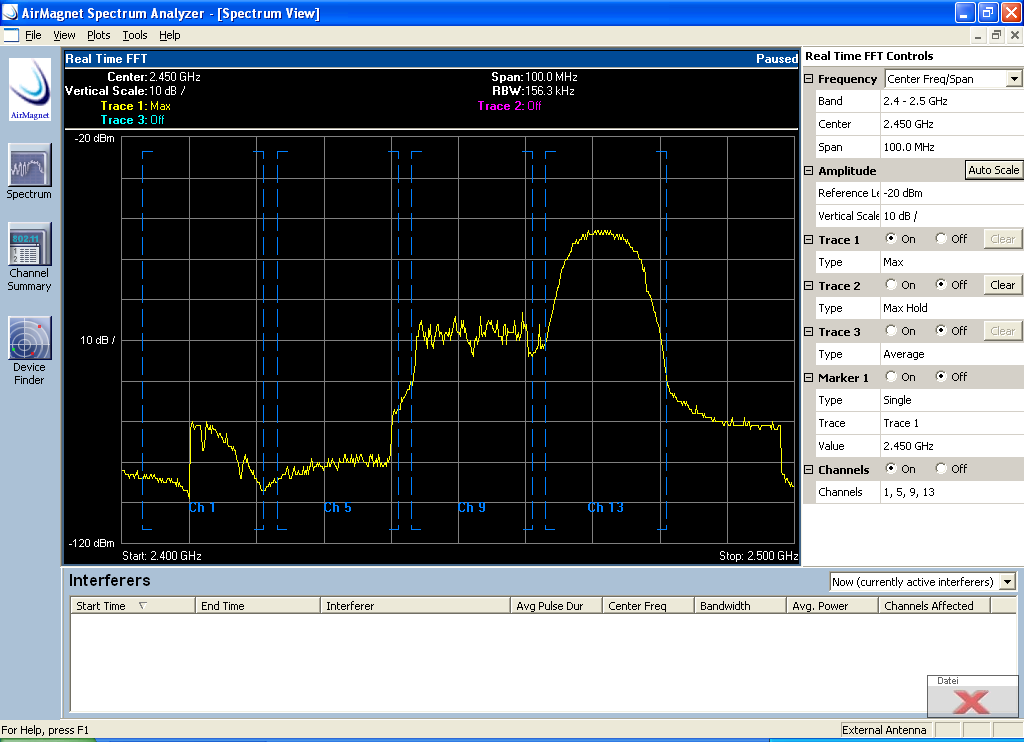Click the Ch 5 channel label
This screenshot has height=742, width=1024.
pos(338,508)
